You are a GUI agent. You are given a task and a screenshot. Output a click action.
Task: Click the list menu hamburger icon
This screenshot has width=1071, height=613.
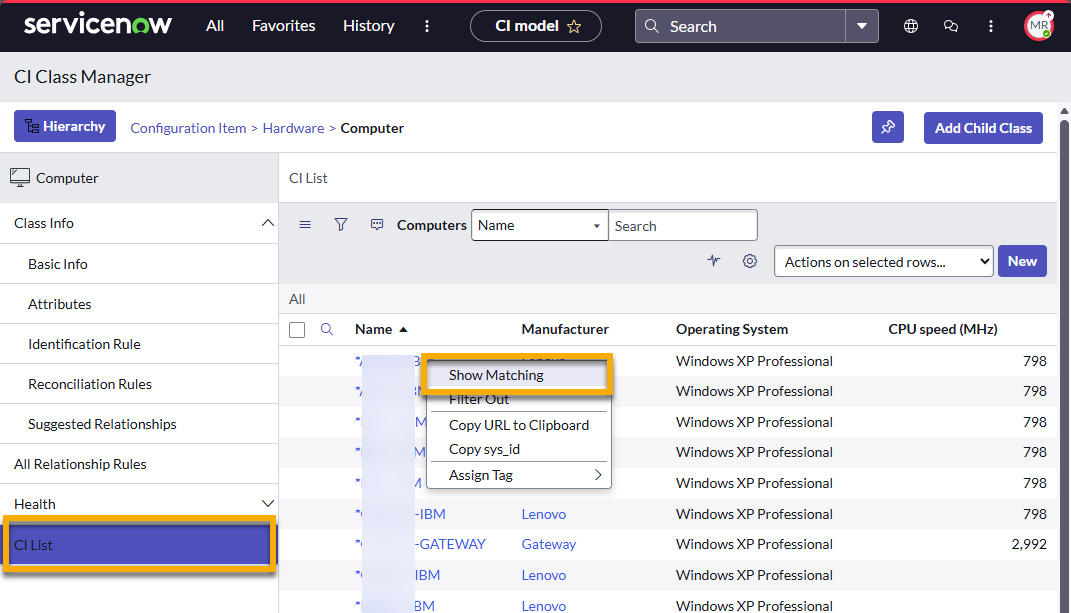(305, 225)
